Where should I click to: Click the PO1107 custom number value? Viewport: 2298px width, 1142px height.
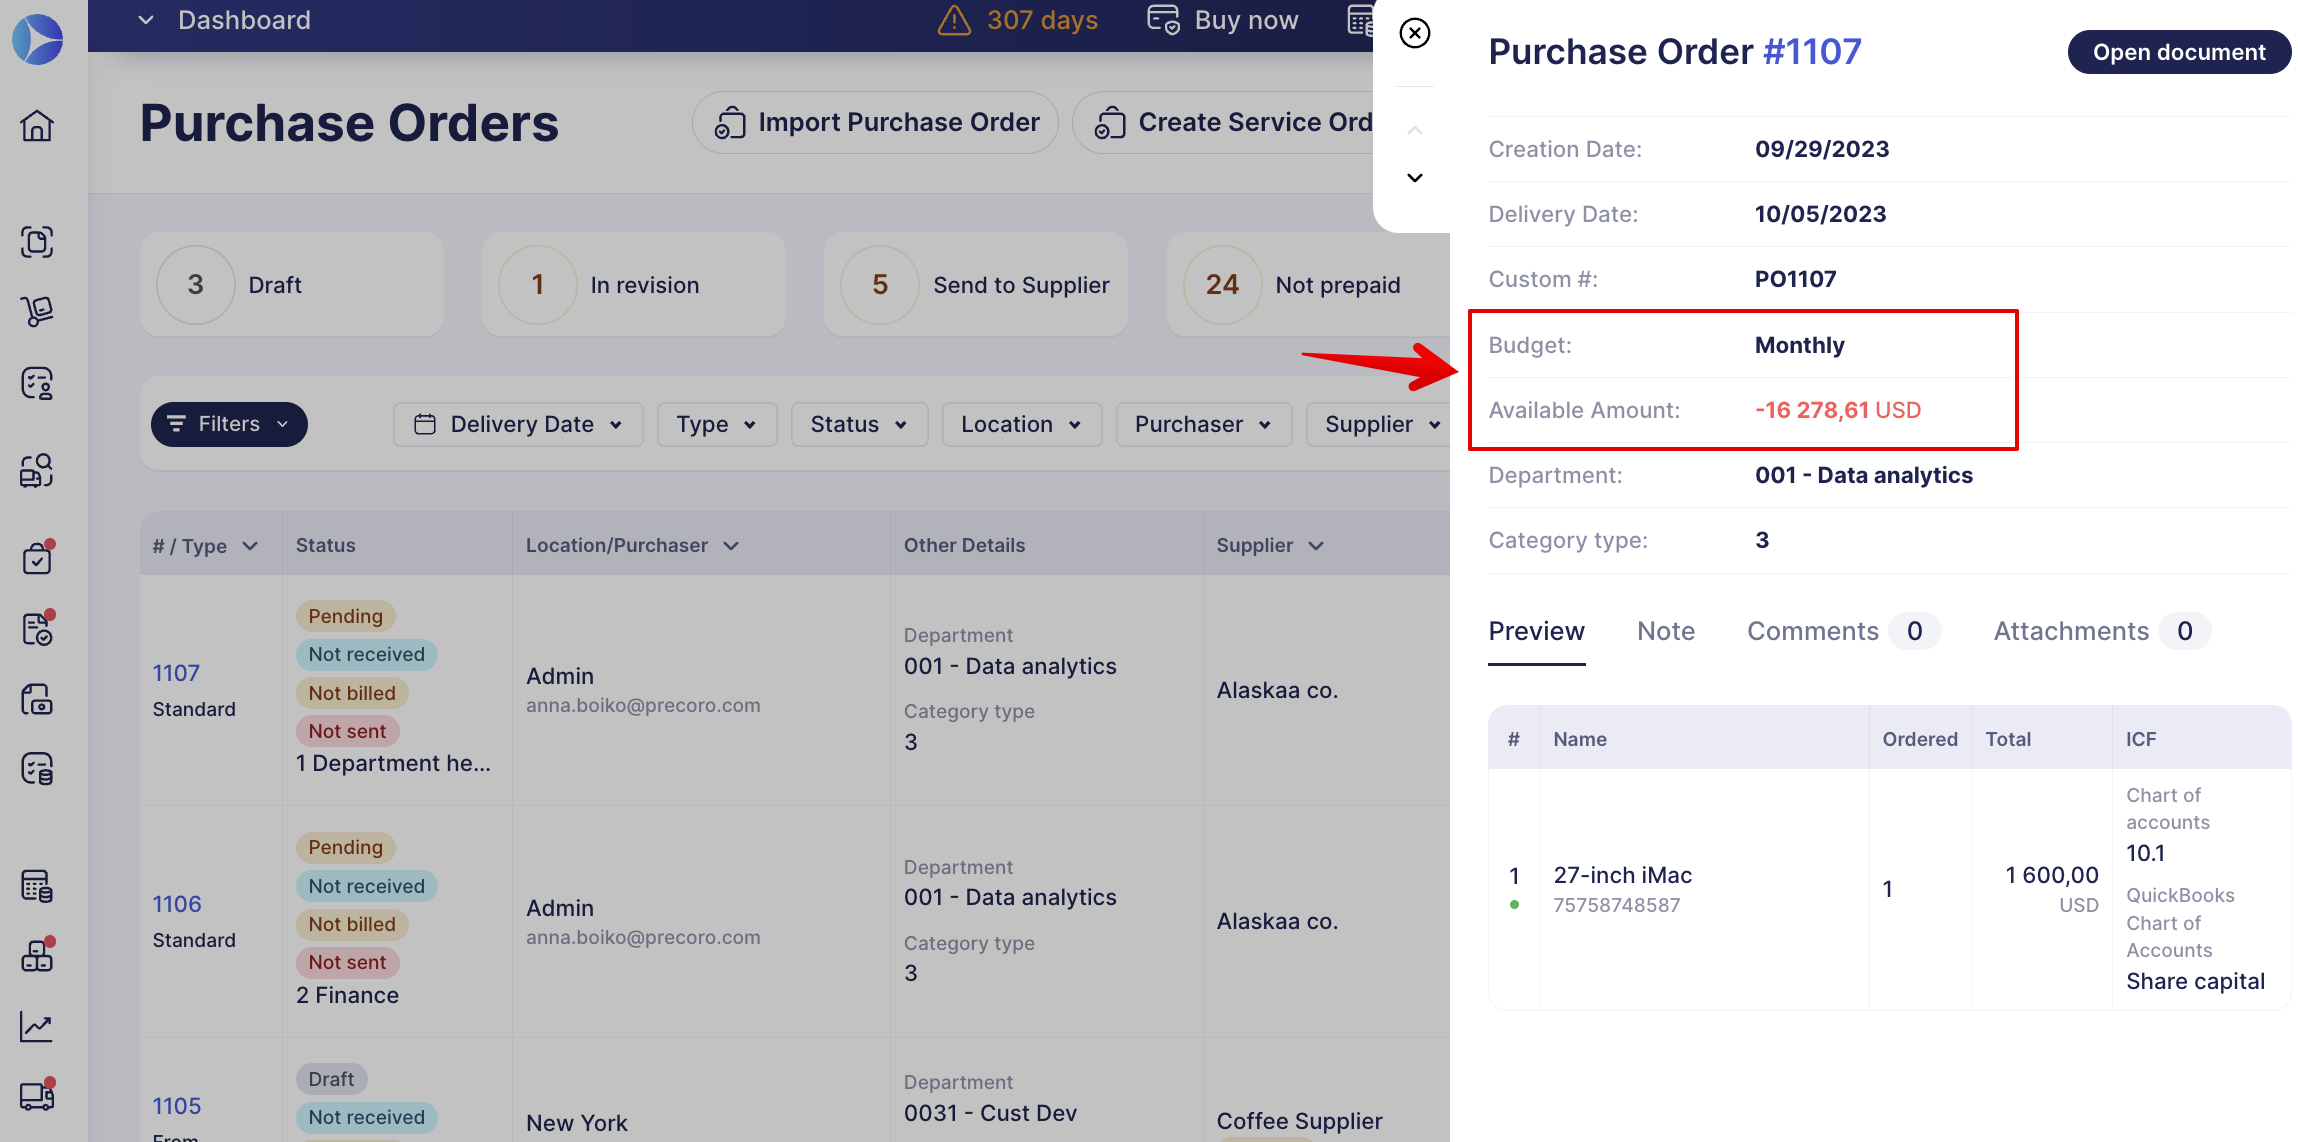click(x=1796, y=280)
